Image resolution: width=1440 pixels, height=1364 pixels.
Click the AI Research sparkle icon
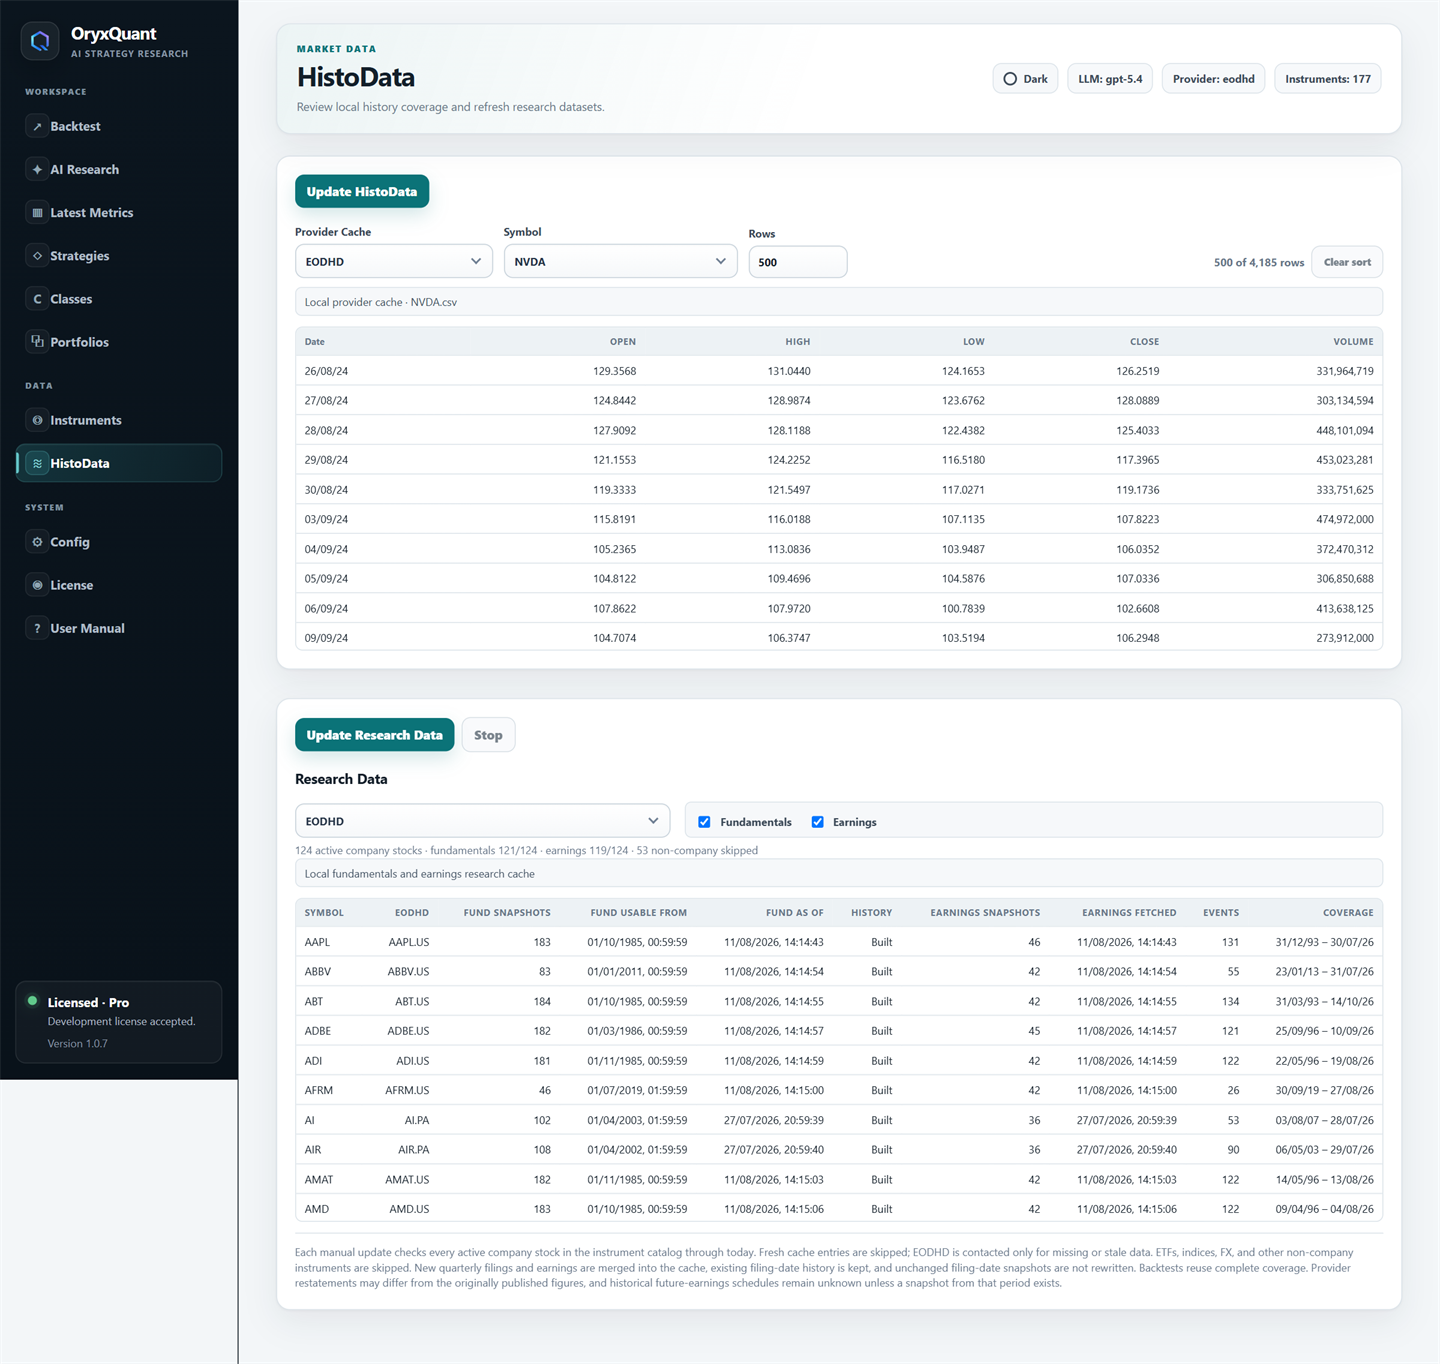point(37,170)
